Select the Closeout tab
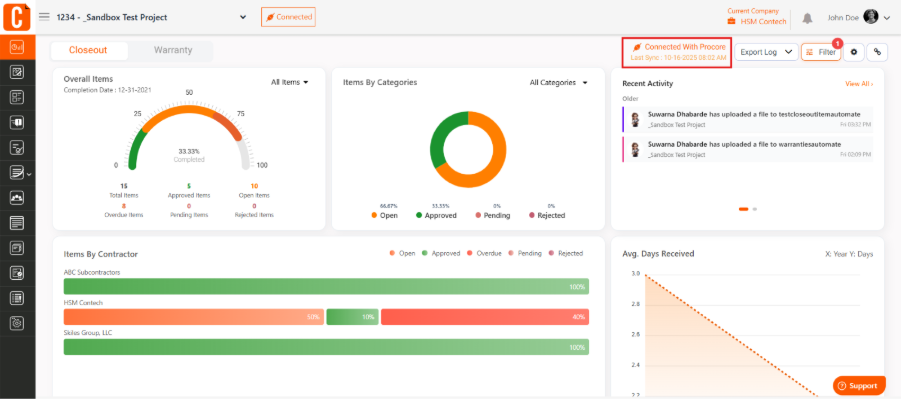 coord(88,50)
